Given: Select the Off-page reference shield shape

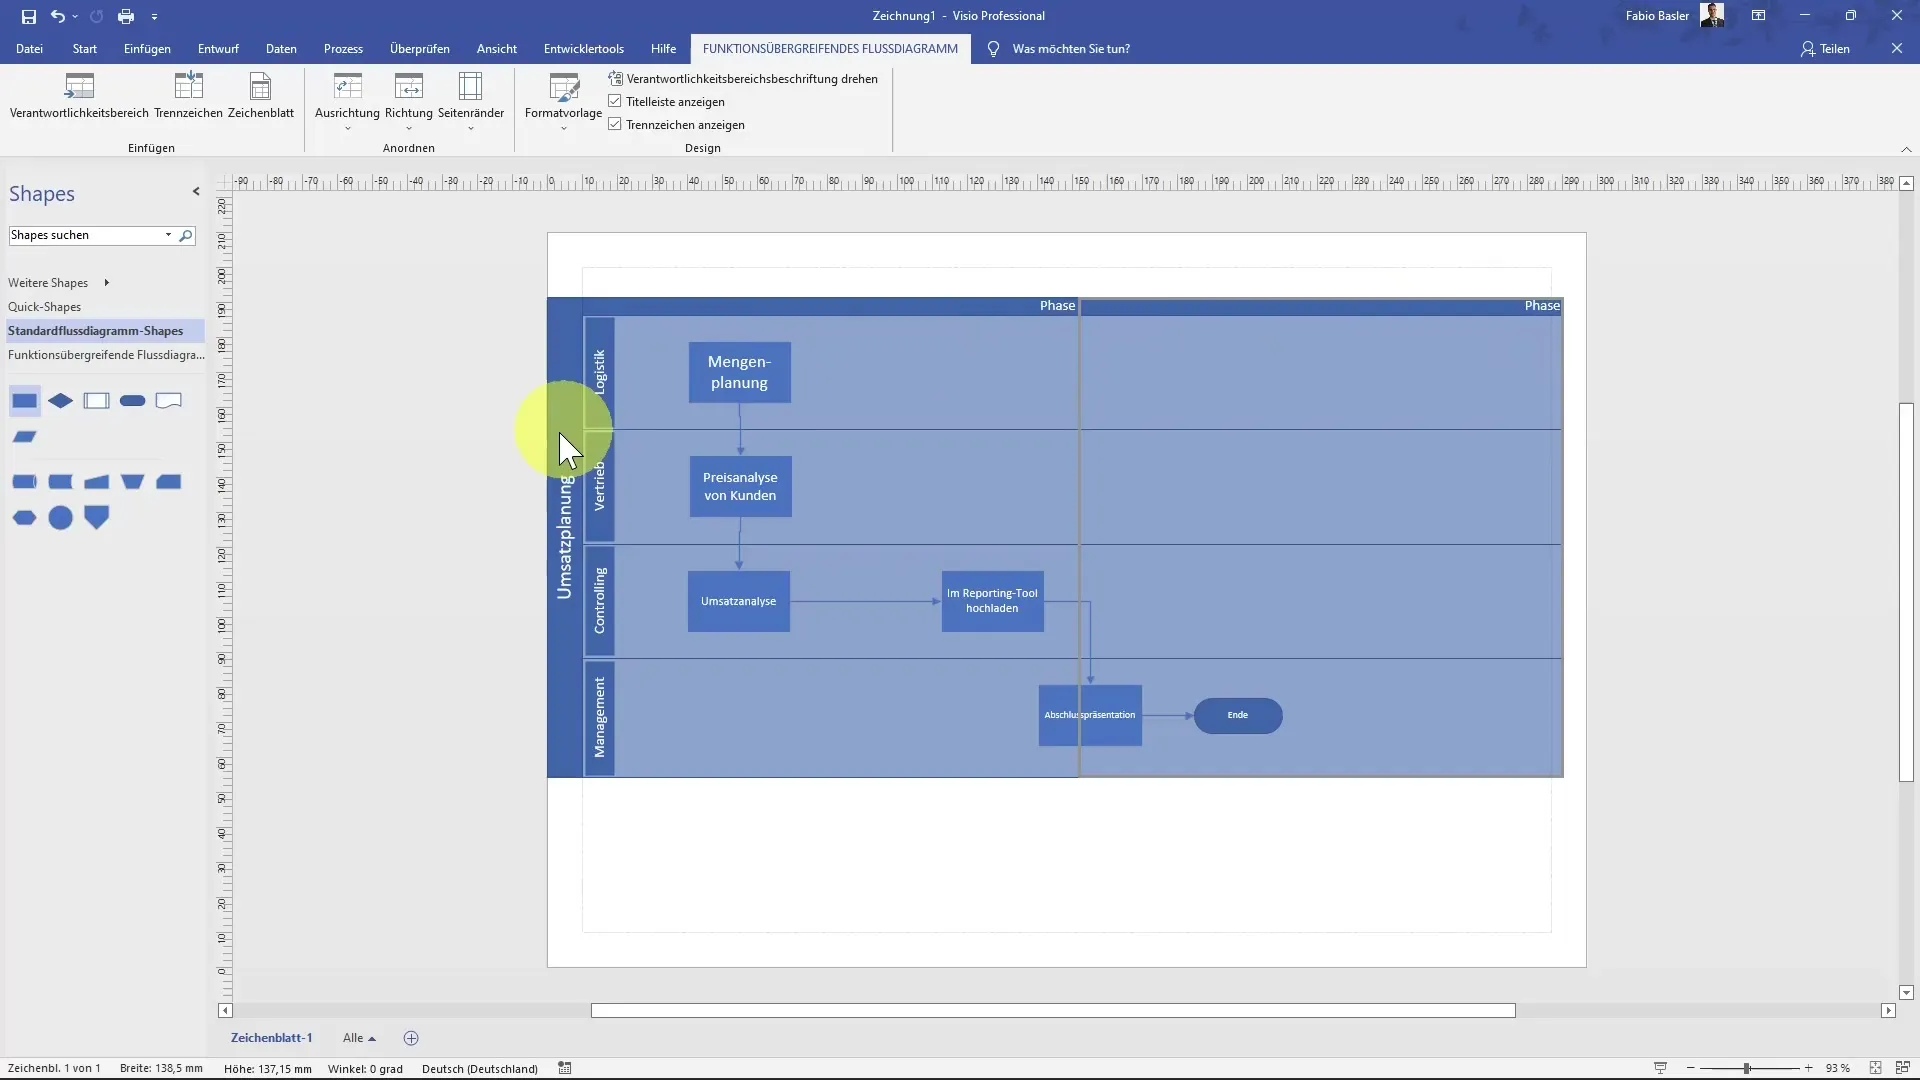Looking at the screenshot, I should point(96,518).
